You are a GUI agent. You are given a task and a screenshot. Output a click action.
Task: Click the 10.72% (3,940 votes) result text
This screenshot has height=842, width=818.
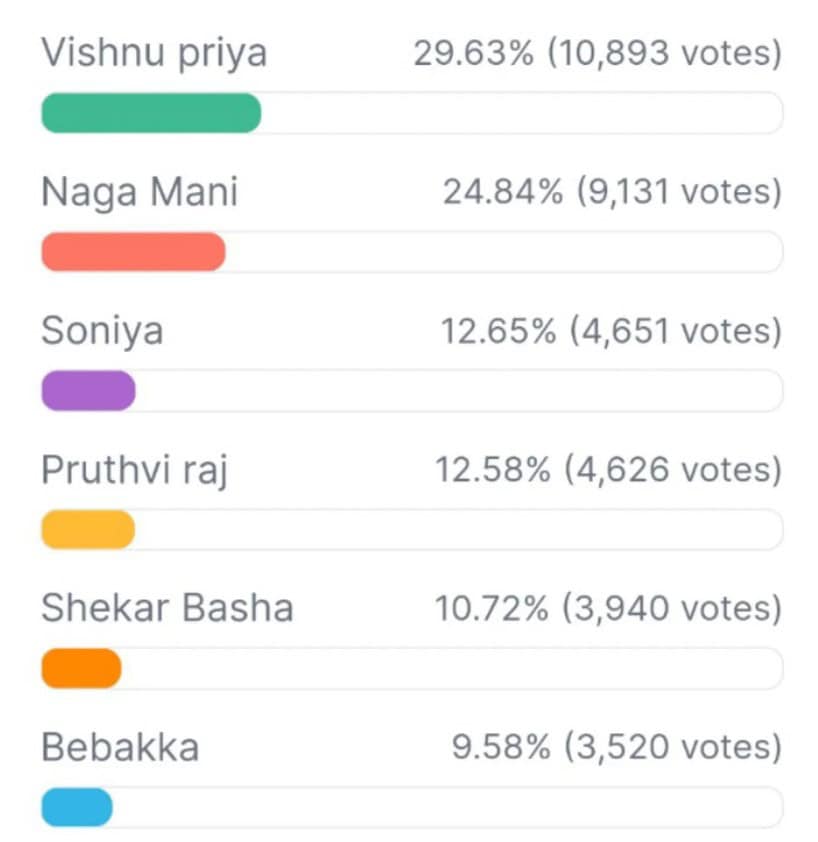point(609,608)
